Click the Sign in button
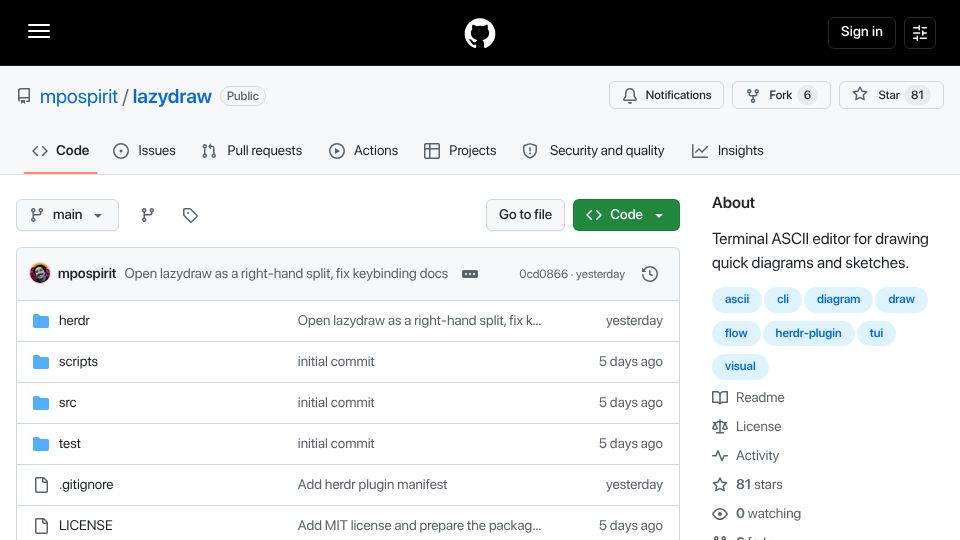960x540 pixels. click(x=861, y=32)
